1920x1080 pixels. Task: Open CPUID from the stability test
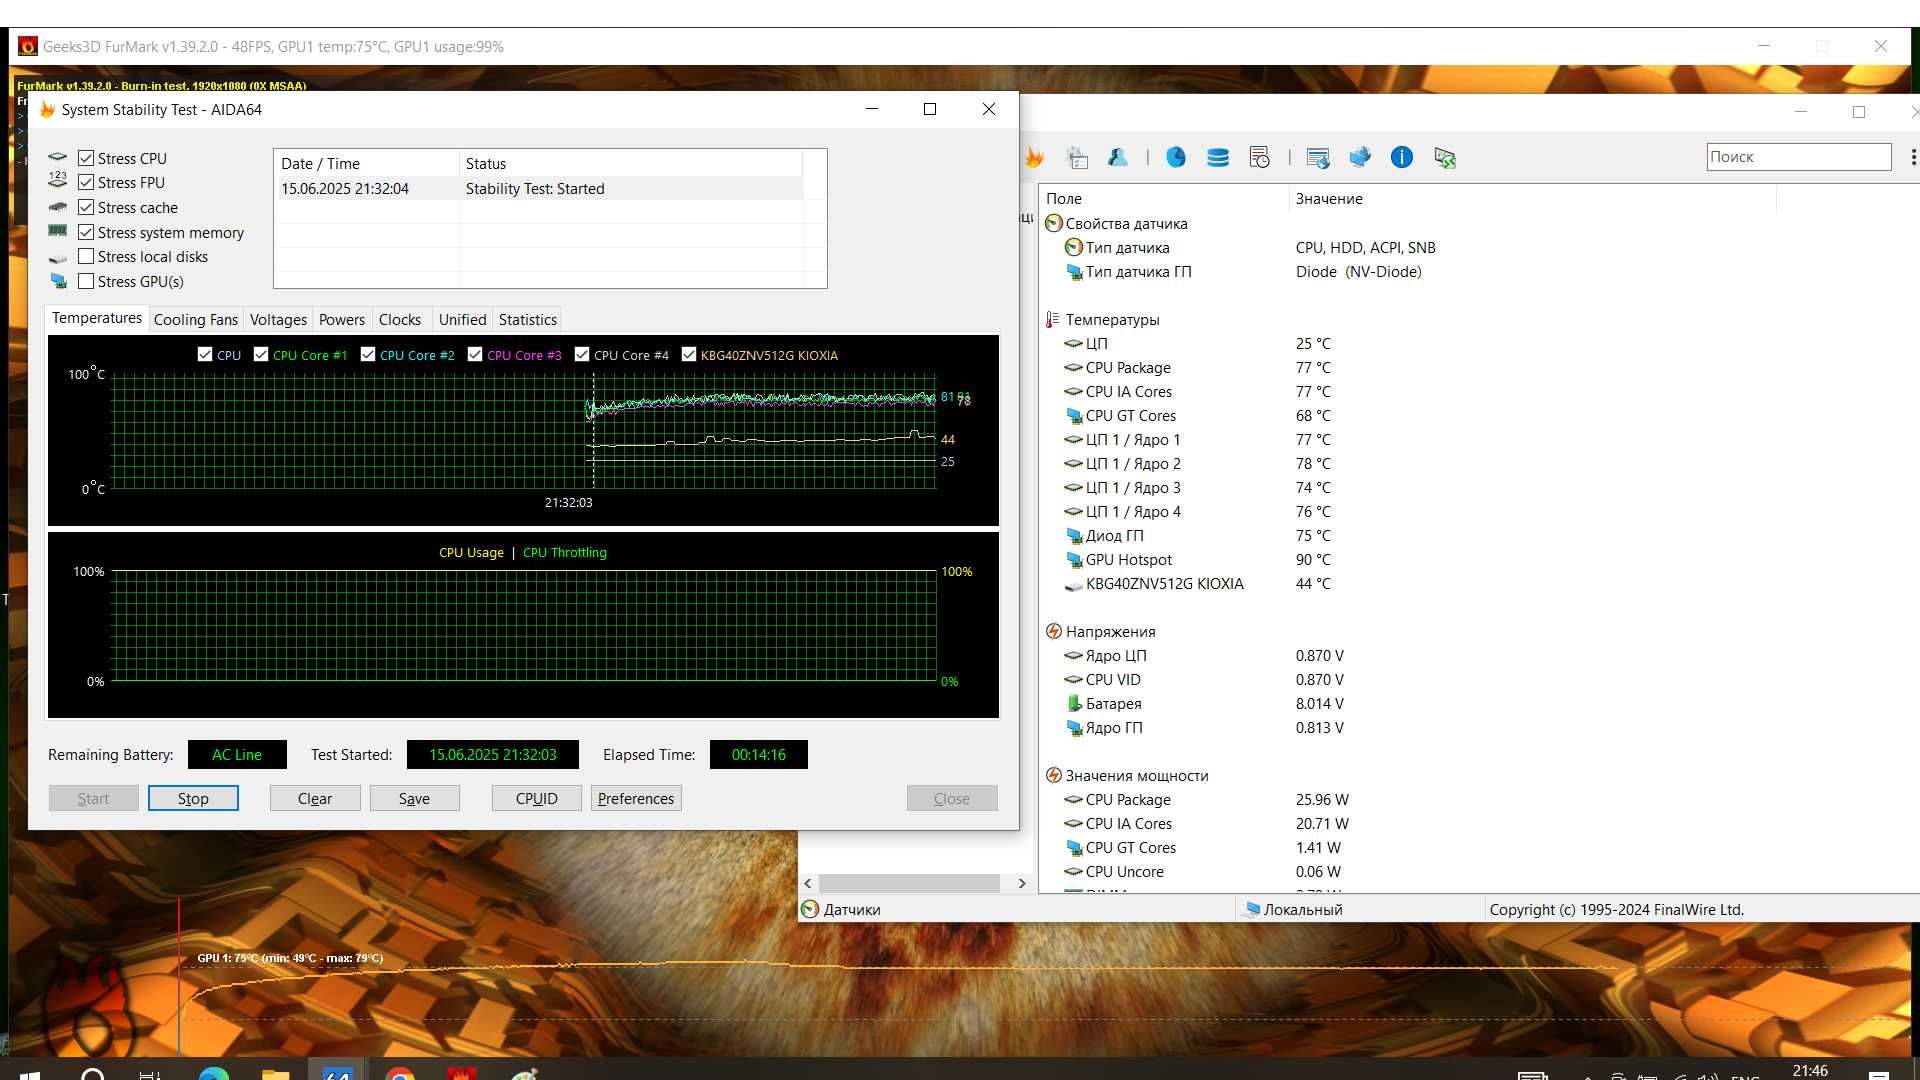pyautogui.click(x=537, y=798)
